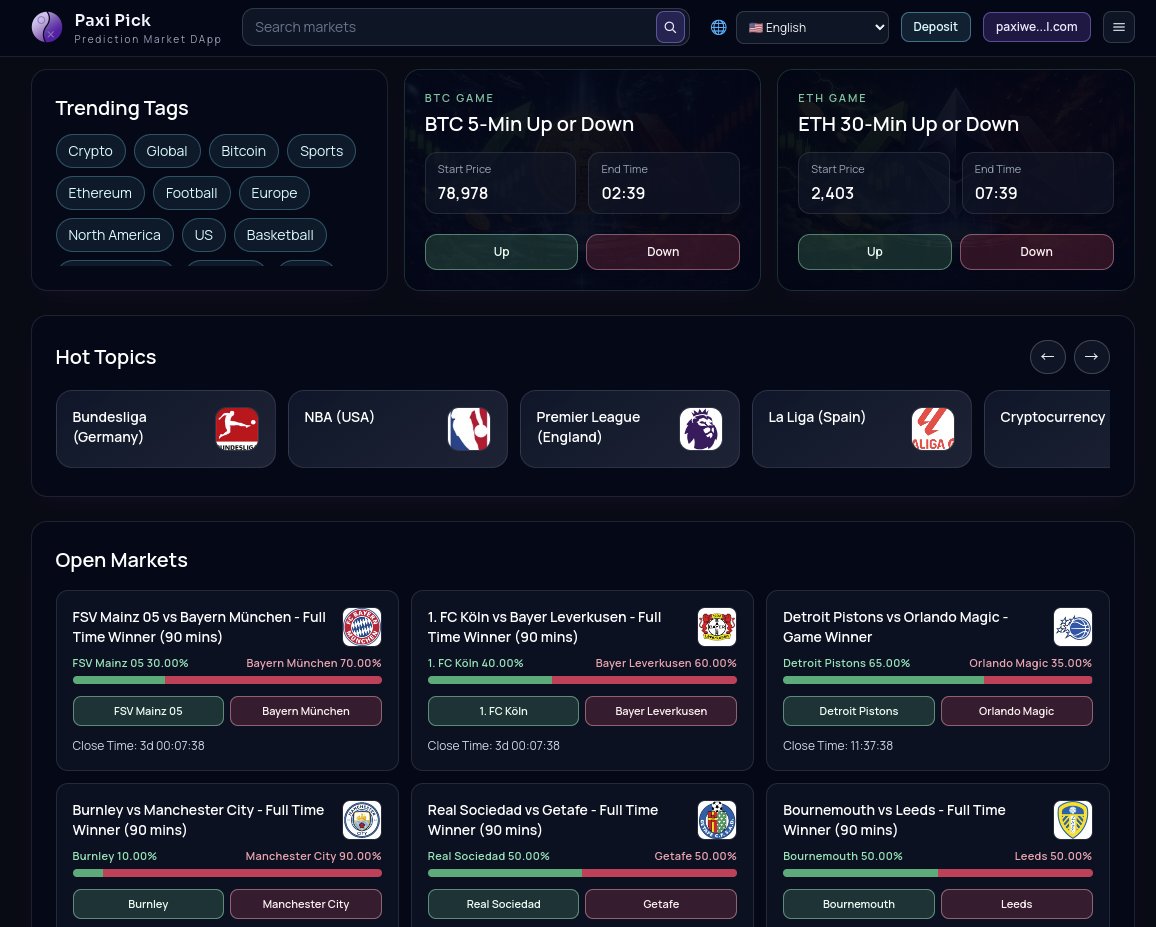
Task: Open the Premier League (England) topic card
Action: click(630, 429)
